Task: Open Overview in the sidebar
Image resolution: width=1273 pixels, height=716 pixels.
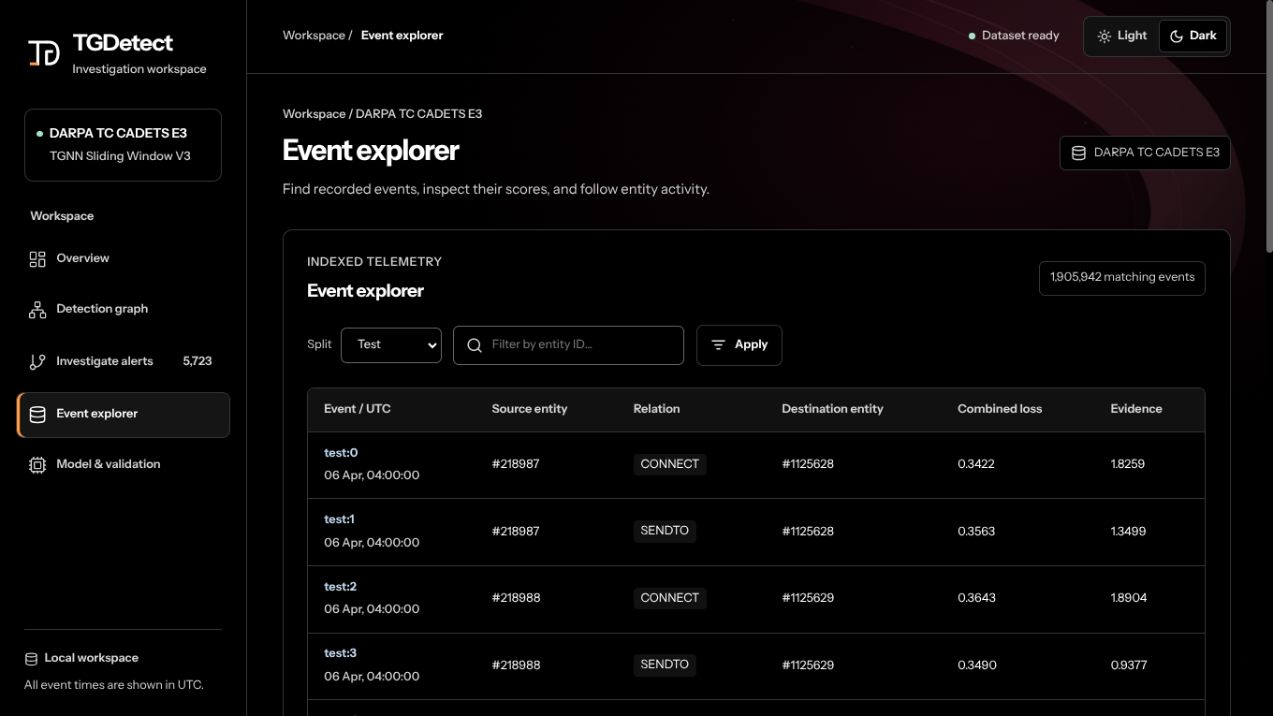Action: 123,259
